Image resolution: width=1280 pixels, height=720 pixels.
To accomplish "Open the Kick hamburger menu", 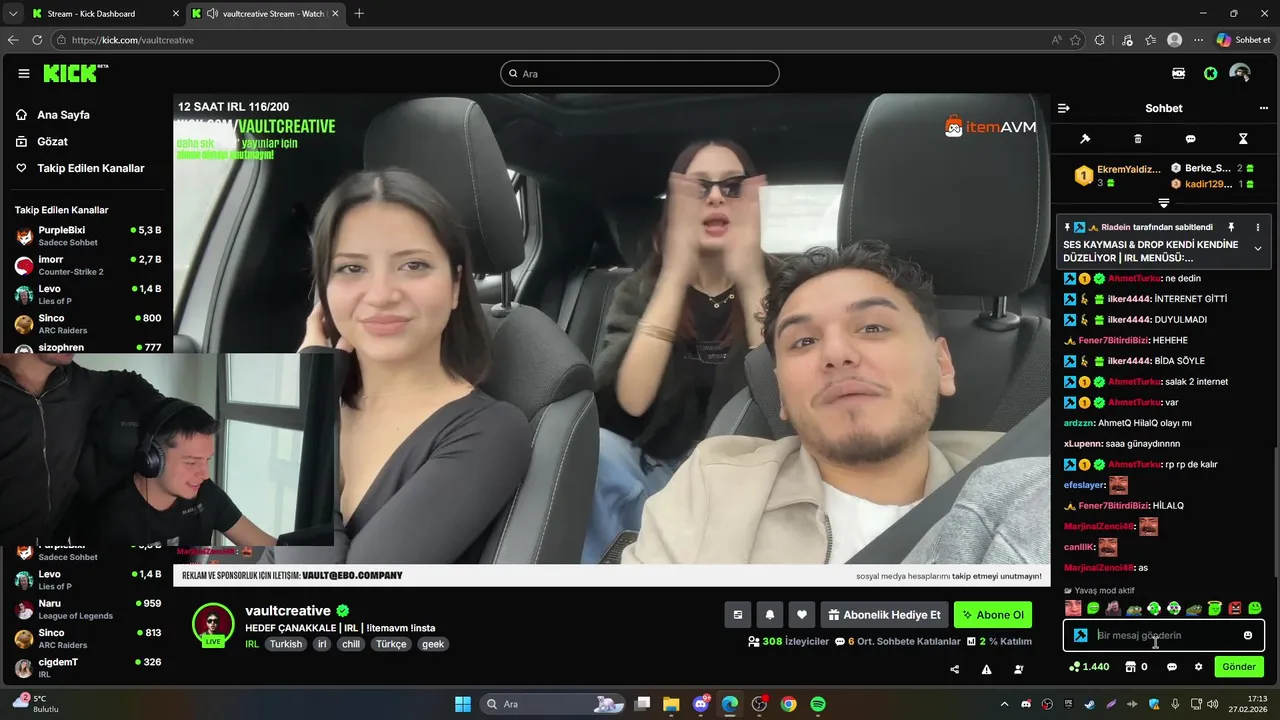I will 24,73.
